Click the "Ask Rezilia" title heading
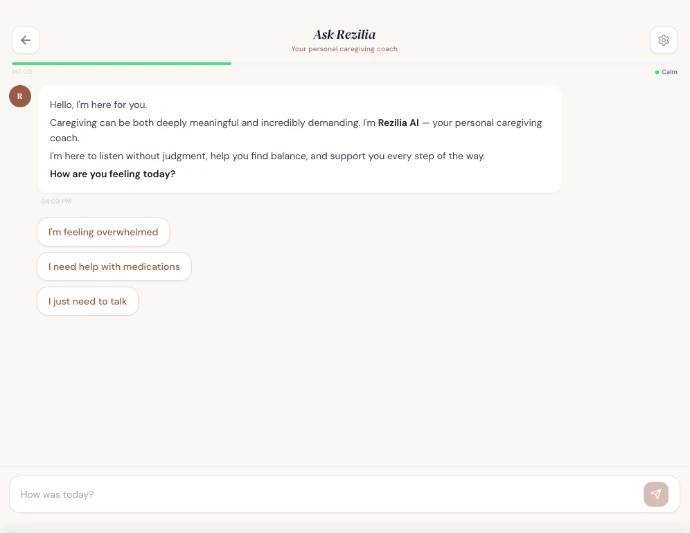This screenshot has width=690, height=533. (344, 35)
